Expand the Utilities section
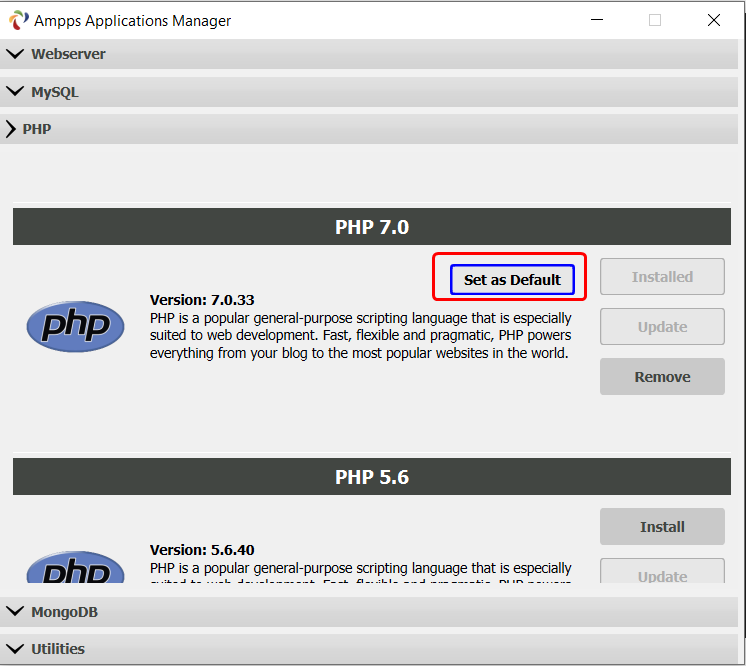Viewport: 746px width, 666px height. pyautogui.click(x=369, y=649)
